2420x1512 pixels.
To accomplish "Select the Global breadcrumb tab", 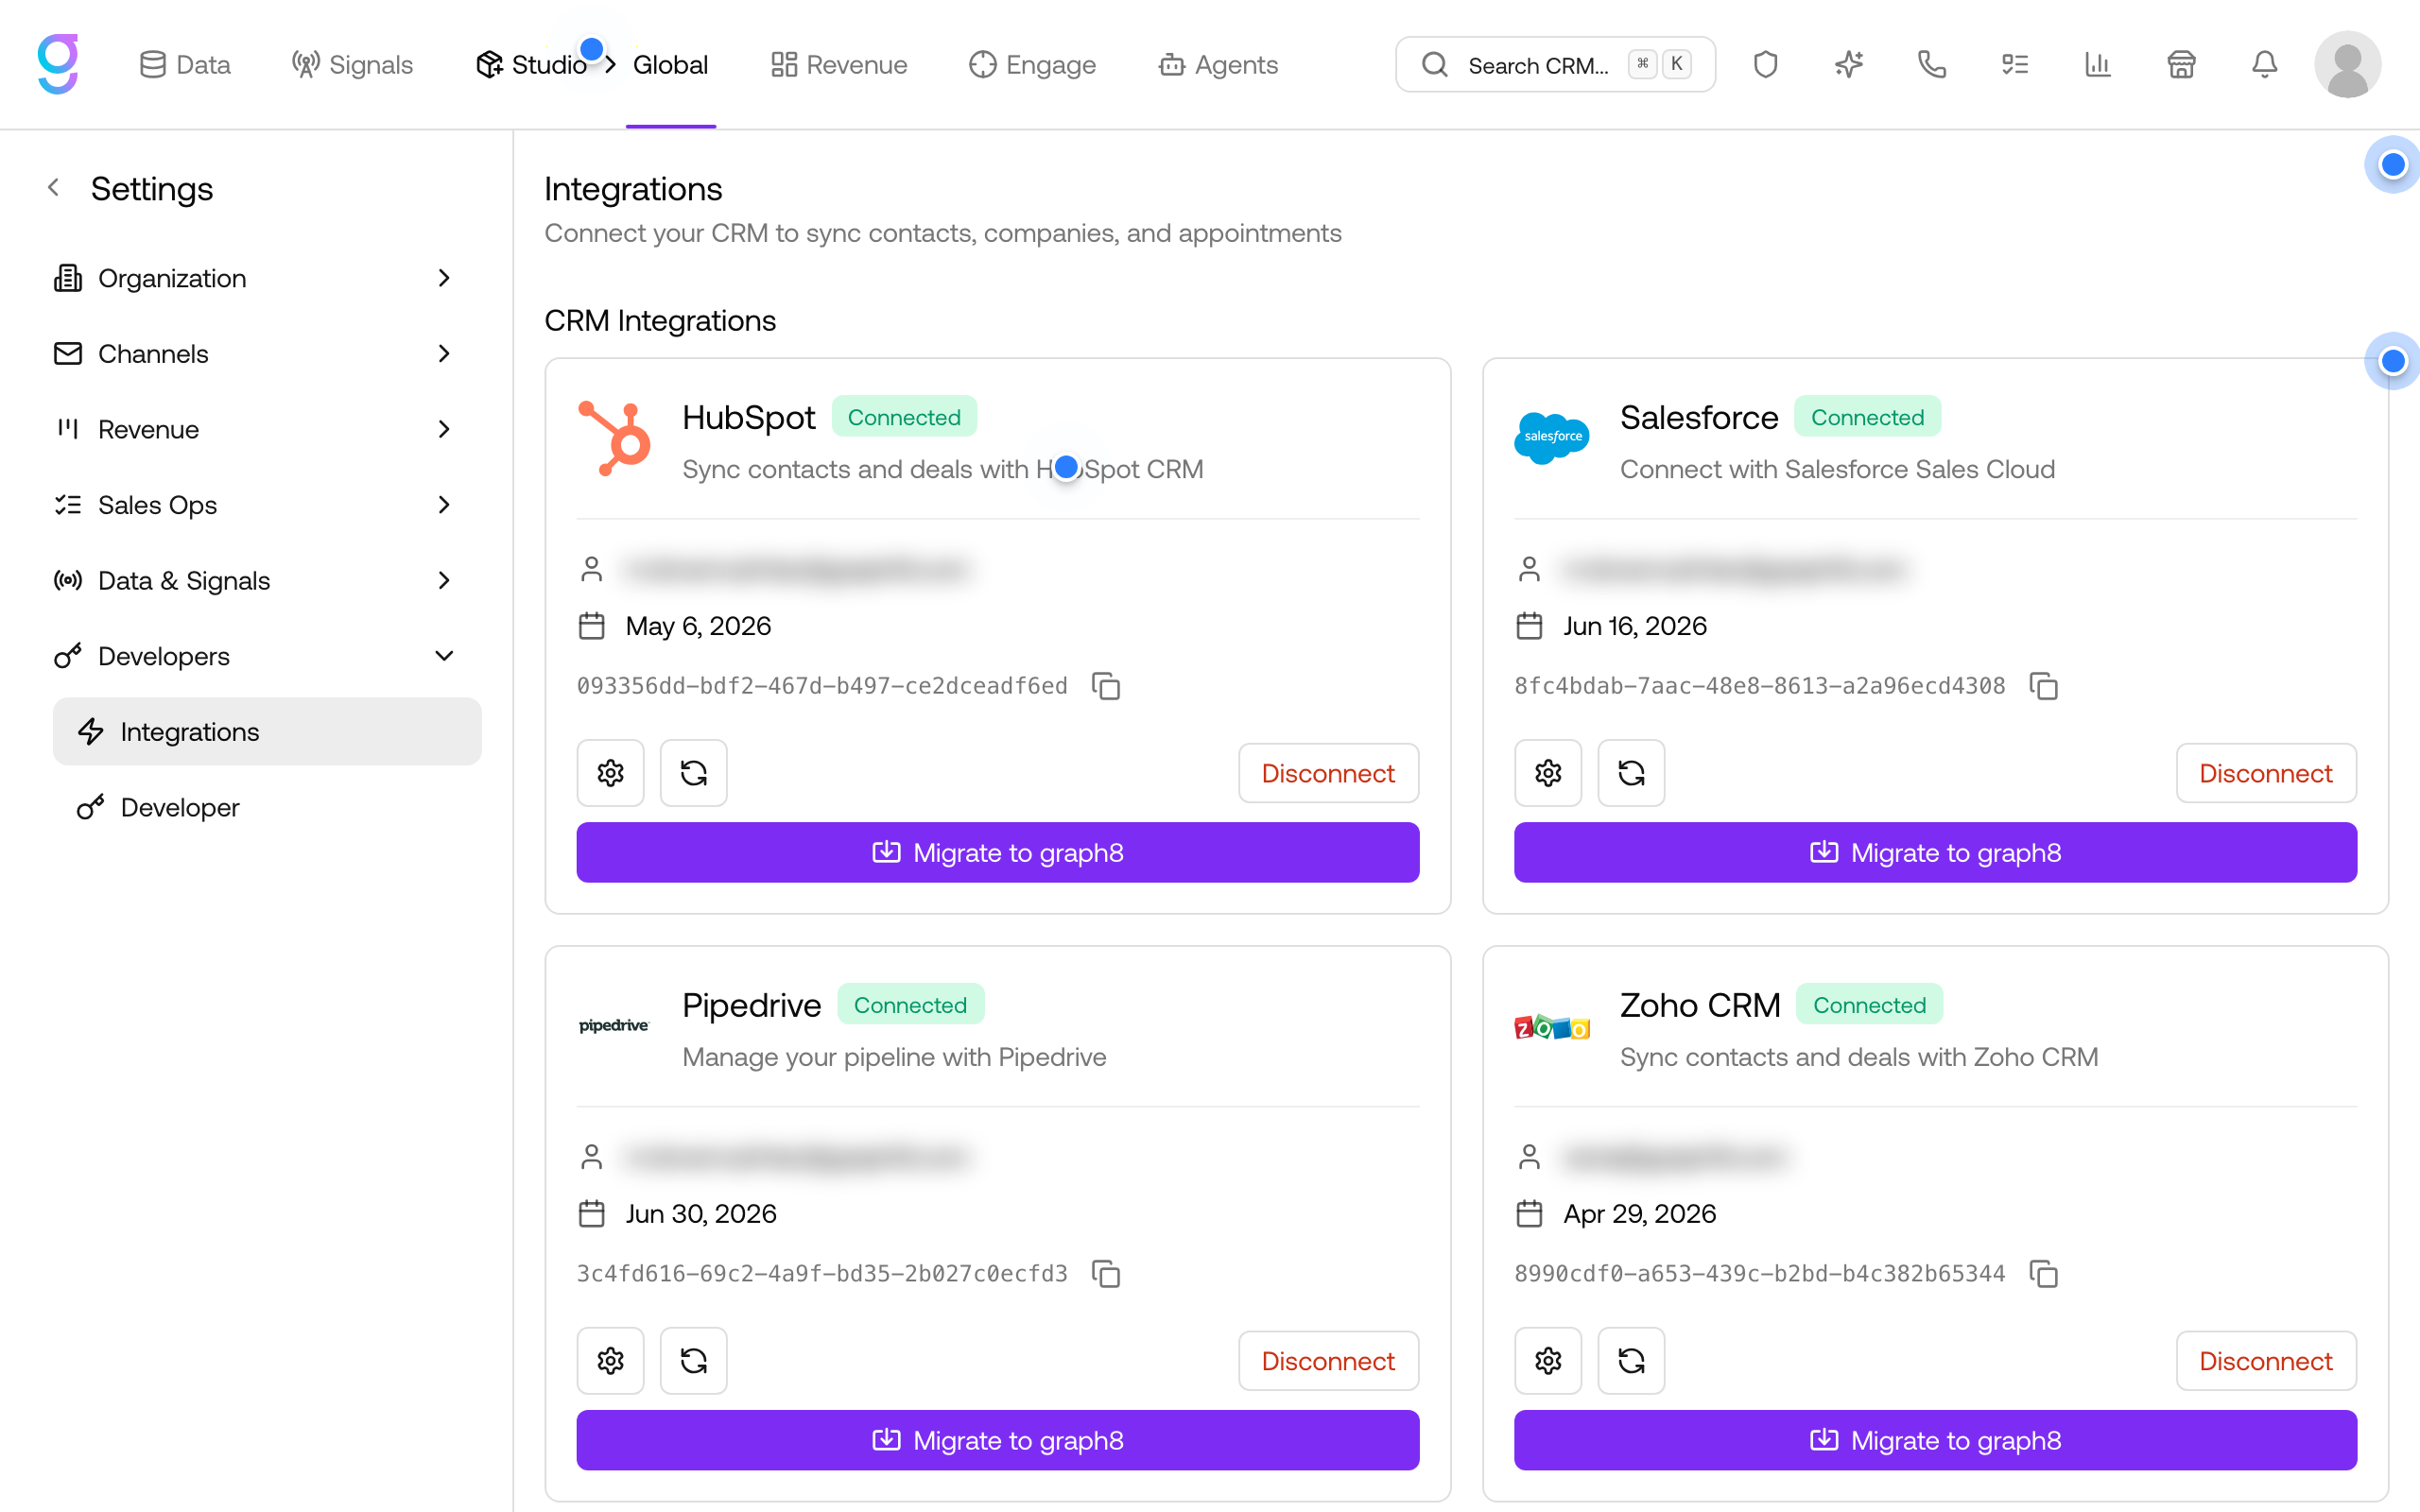I will tap(670, 65).
